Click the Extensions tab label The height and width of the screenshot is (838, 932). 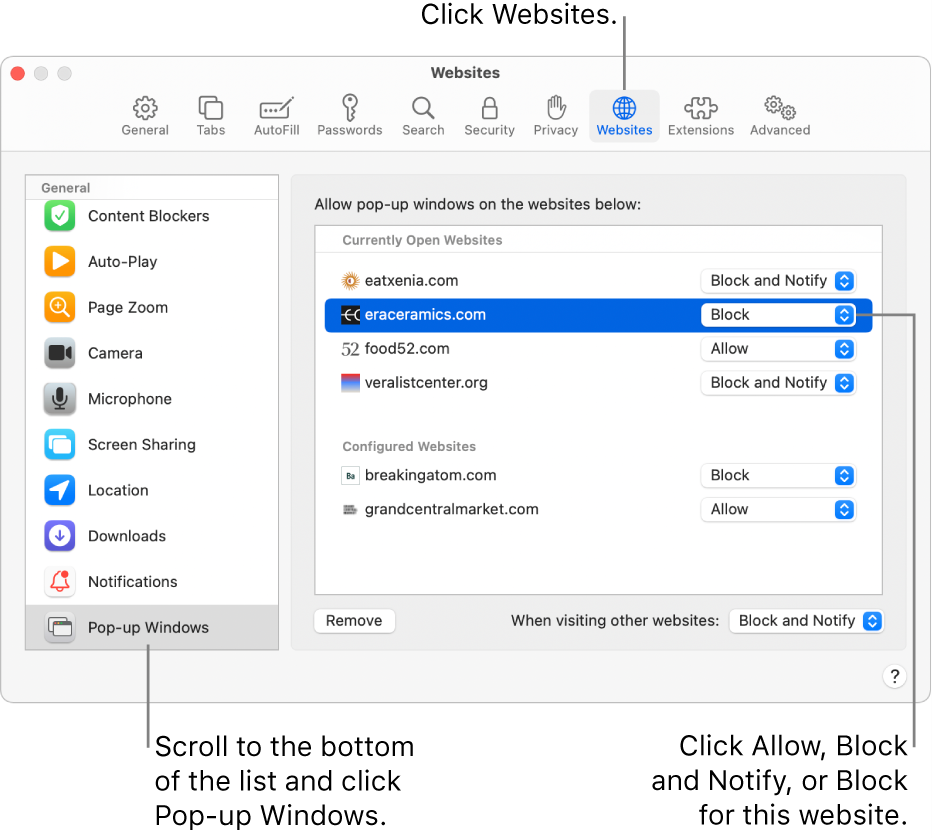701,130
